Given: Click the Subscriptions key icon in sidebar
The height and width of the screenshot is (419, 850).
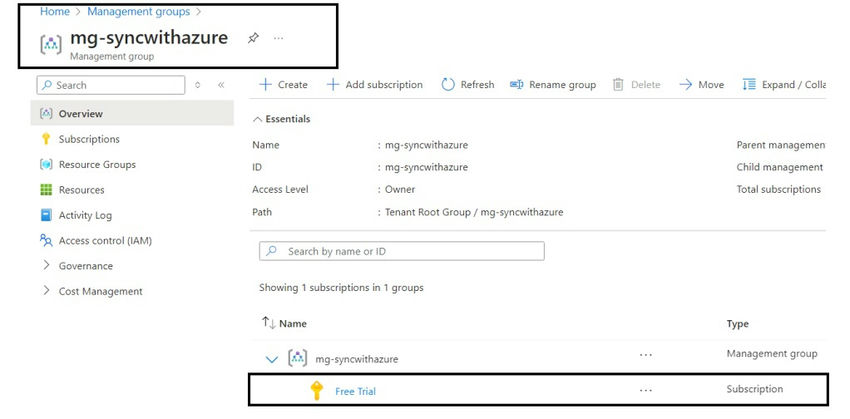Looking at the screenshot, I should pyautogui.click(x=46, y=139).
